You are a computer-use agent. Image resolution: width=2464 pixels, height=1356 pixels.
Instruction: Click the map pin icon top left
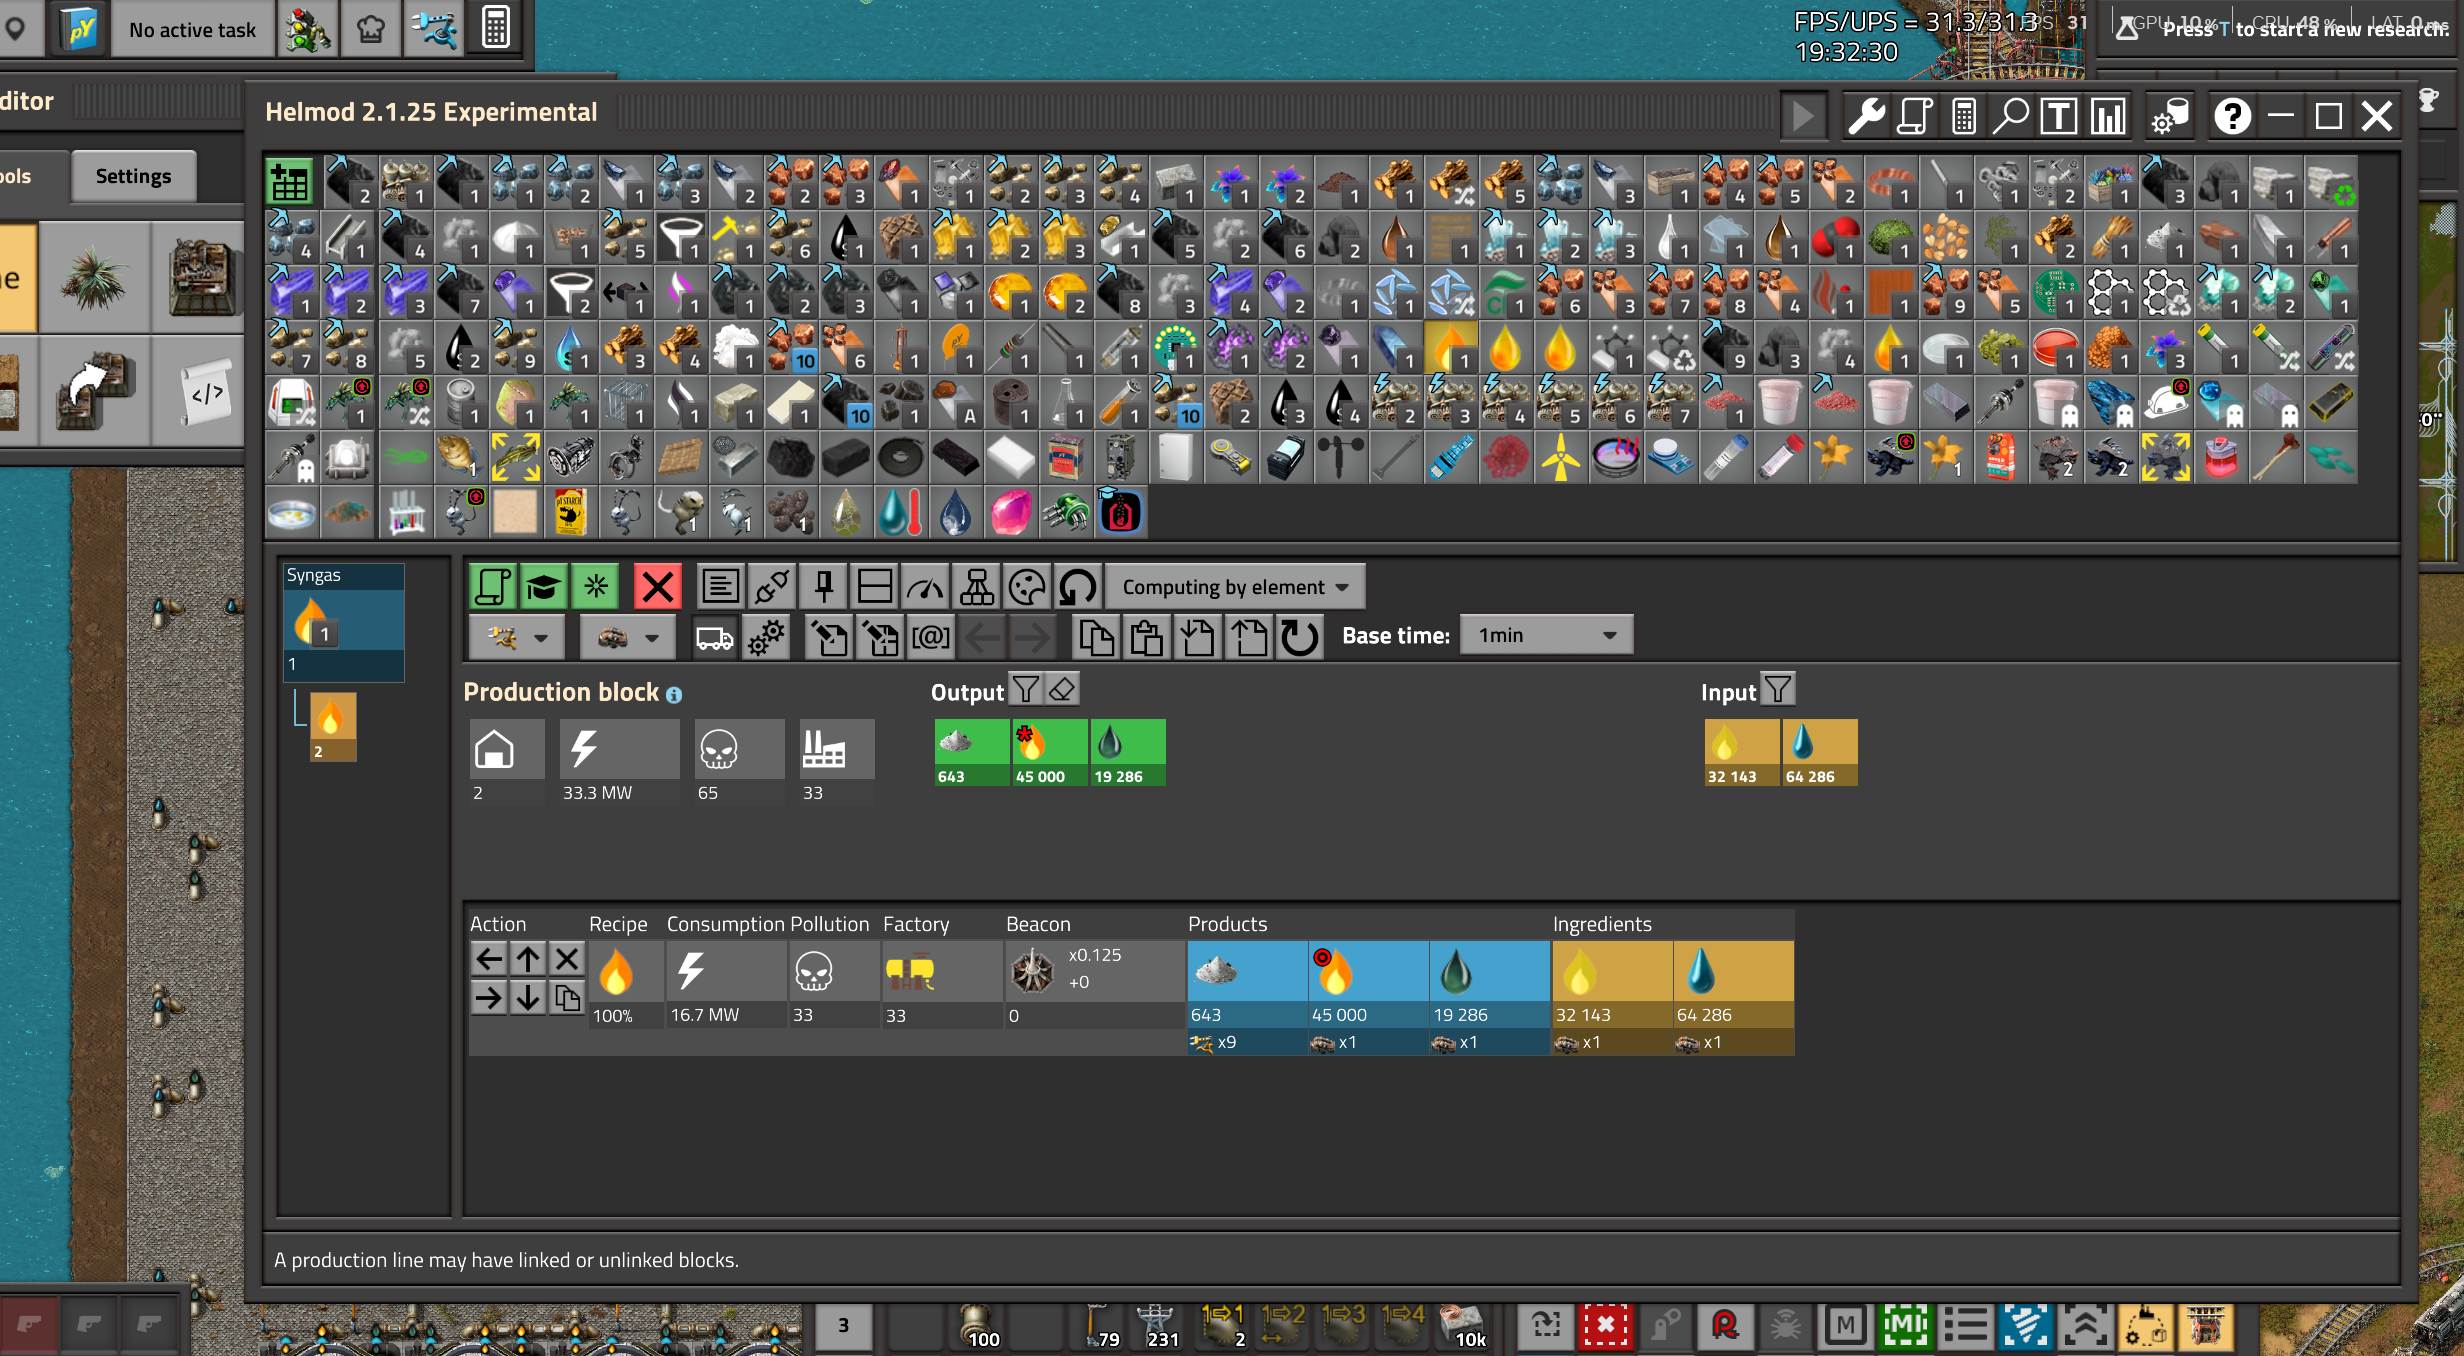pyautogui.click(x=17, y=30)
